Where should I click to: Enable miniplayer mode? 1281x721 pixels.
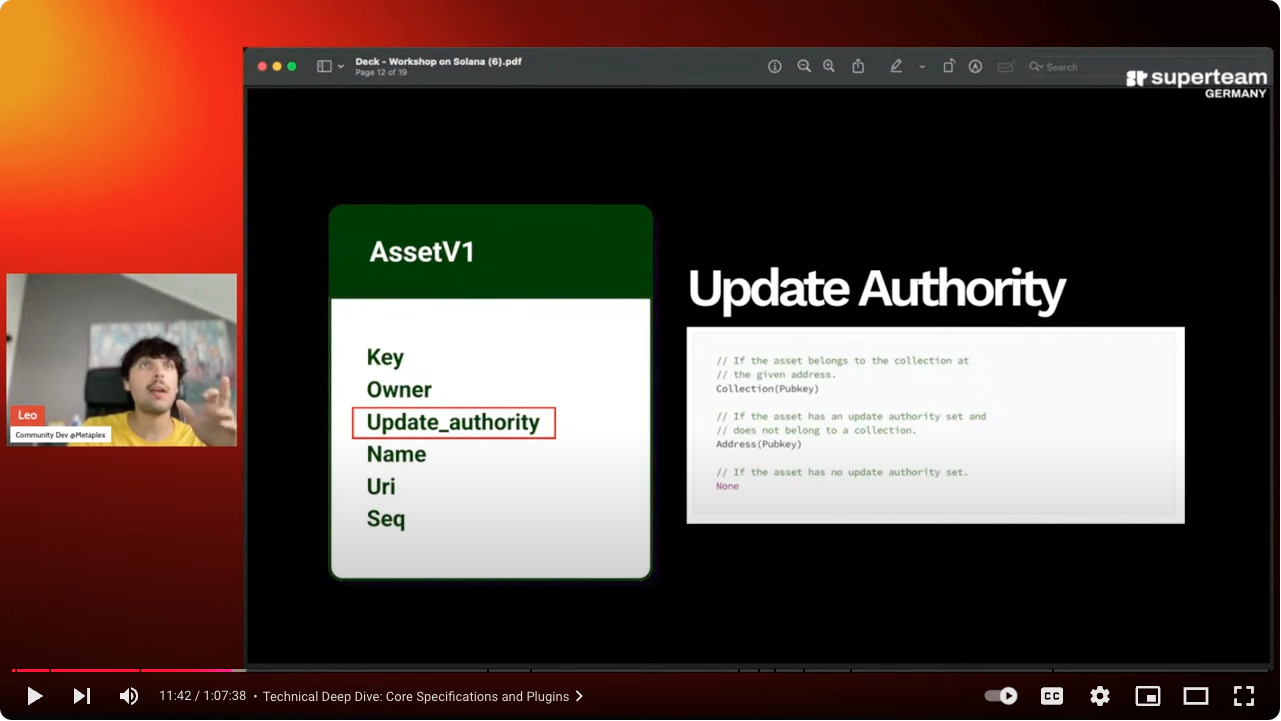click(1148, 696)
